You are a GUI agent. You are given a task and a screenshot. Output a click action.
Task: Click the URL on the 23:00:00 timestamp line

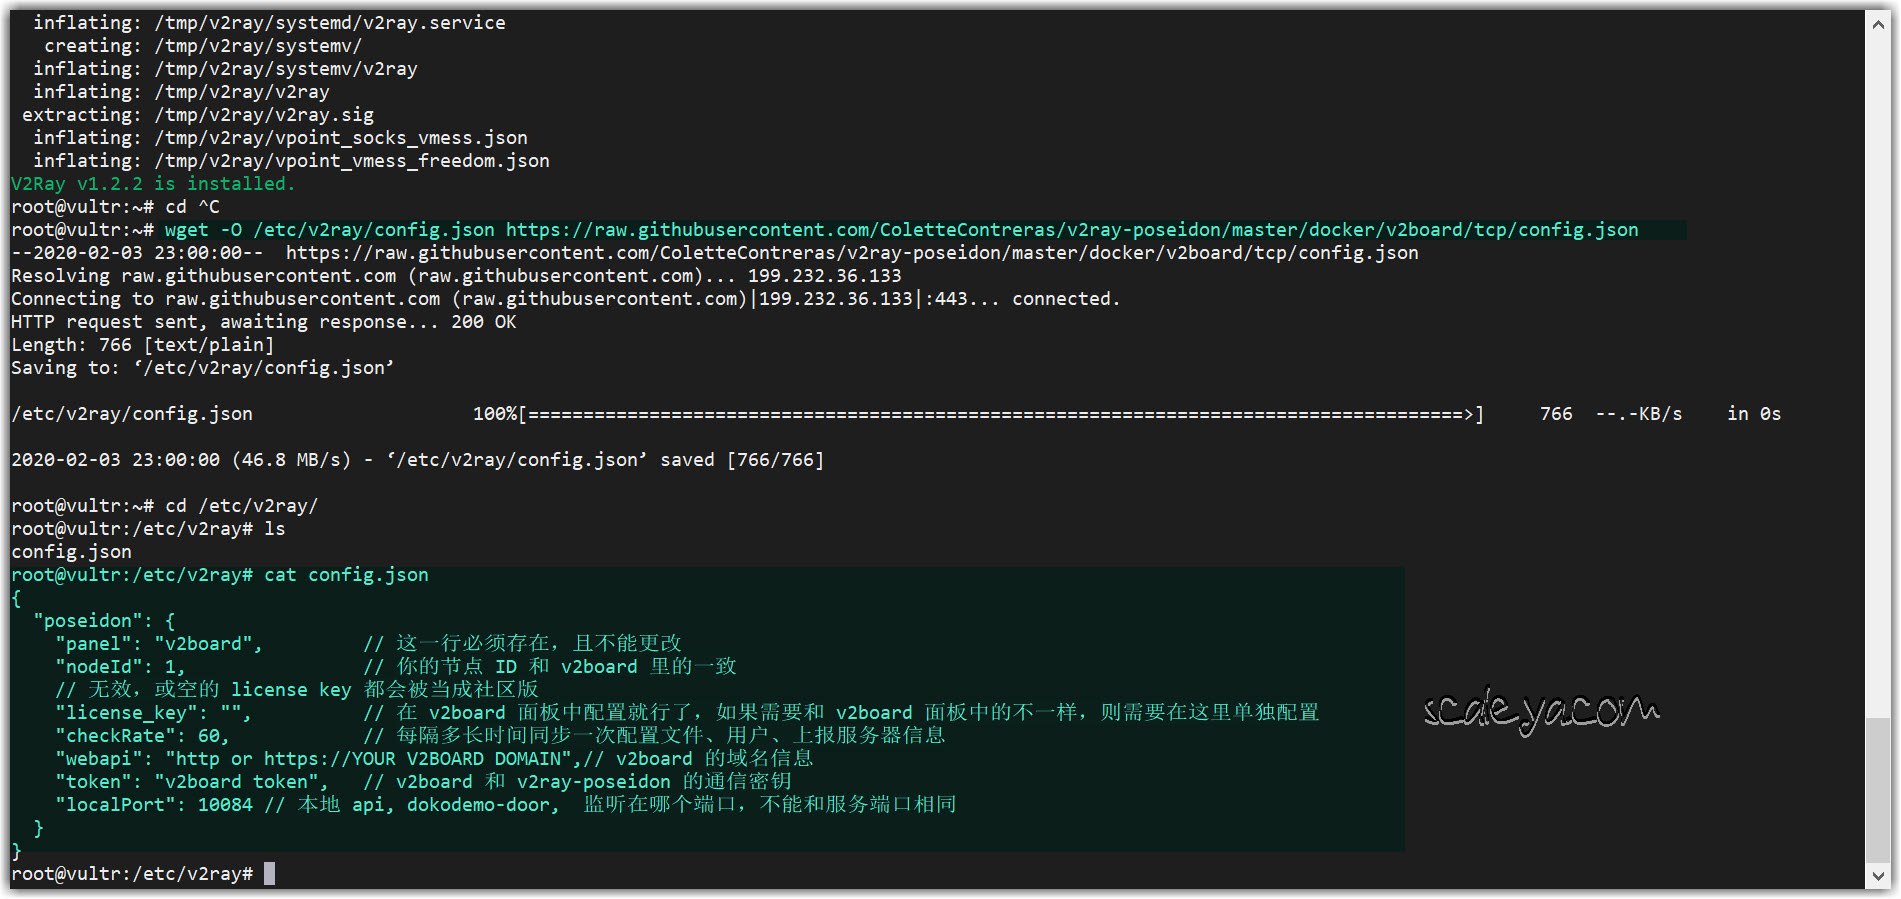[x=851, y=253]
